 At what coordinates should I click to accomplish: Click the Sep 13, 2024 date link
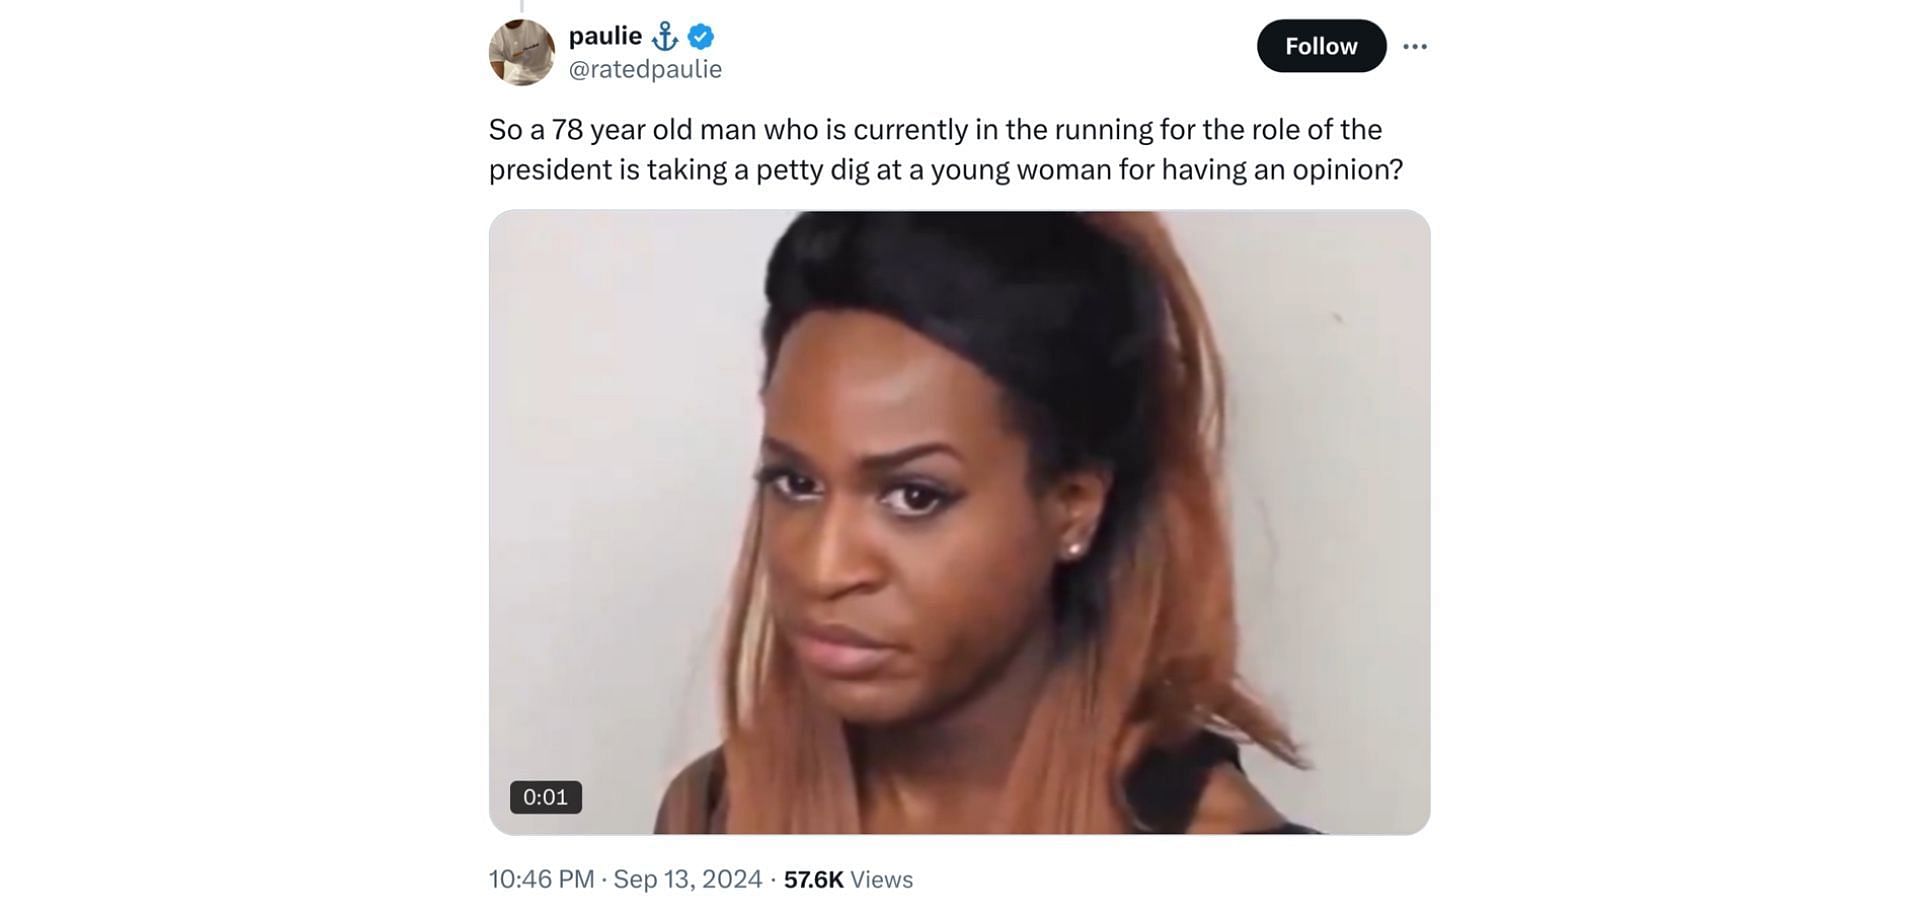(x=687, y=879)
